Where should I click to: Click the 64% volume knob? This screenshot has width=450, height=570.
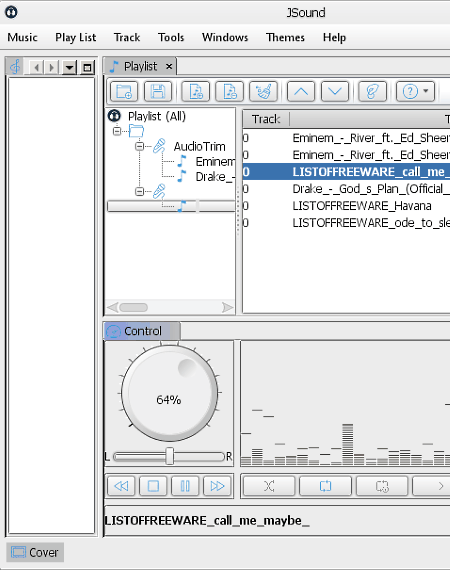169,393
